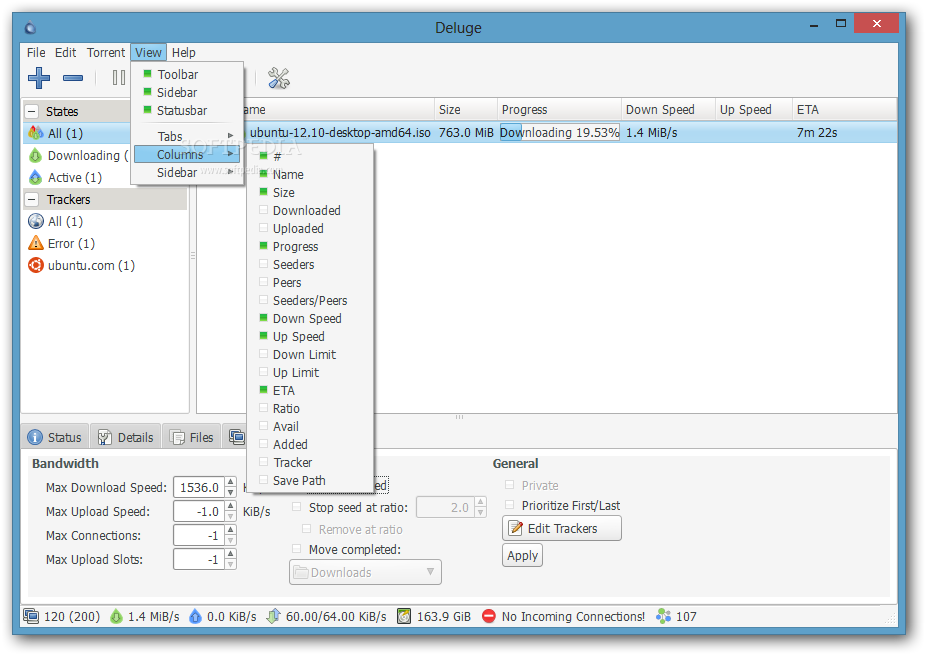Screen dimensions: 926x655
Task: Toggle the # column checkbox
Action: point(263,156)
